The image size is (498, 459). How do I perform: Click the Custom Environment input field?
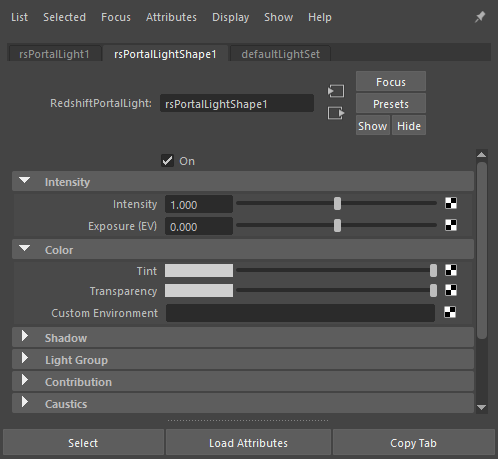300,313
